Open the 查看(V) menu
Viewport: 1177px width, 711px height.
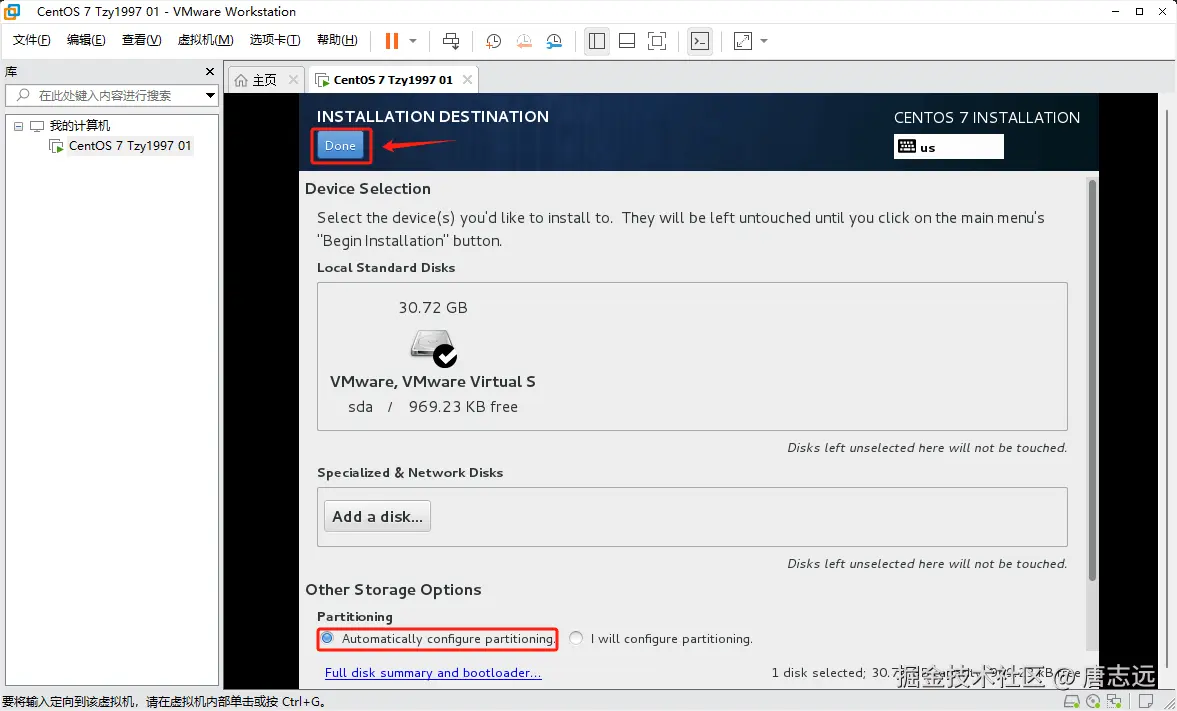tap(141, 41)
